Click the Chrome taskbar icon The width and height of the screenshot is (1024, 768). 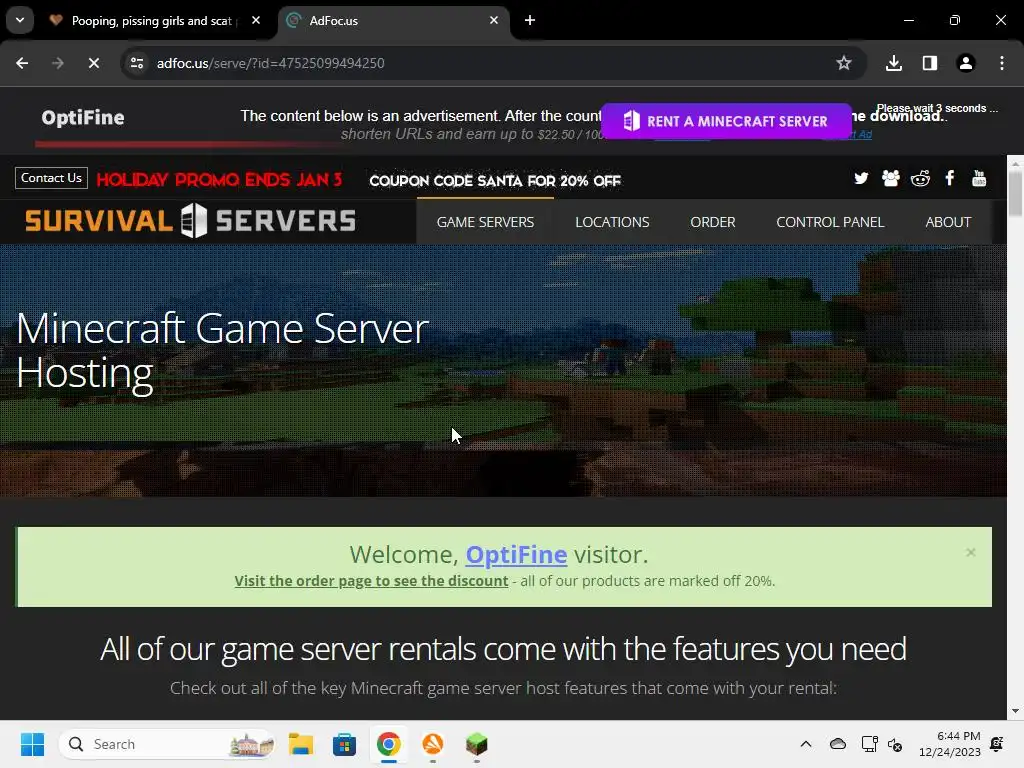pyautogui.click(x=389, y=744)
